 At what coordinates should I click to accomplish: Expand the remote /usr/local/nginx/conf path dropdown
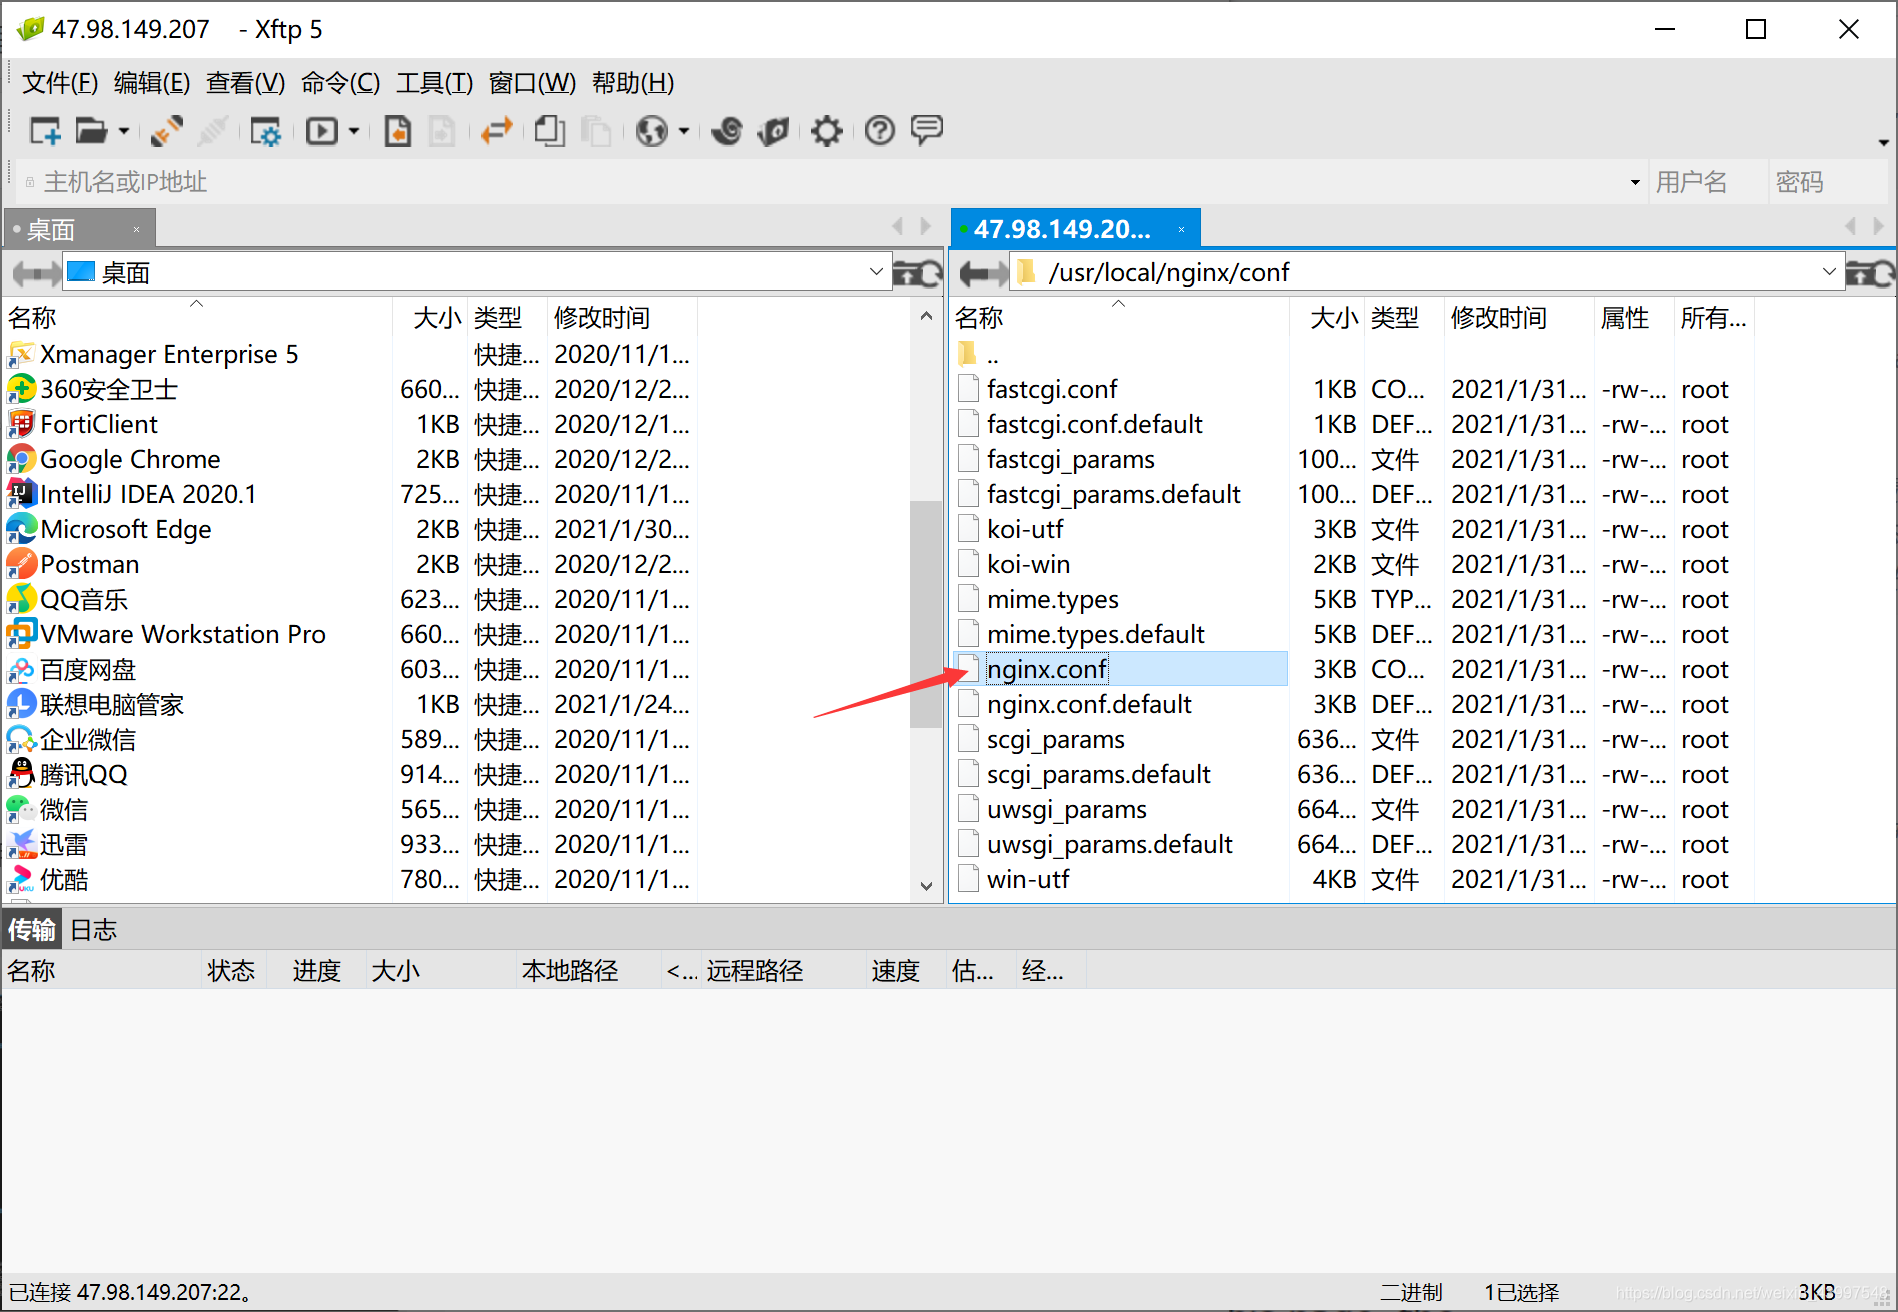click(1829, 272)
